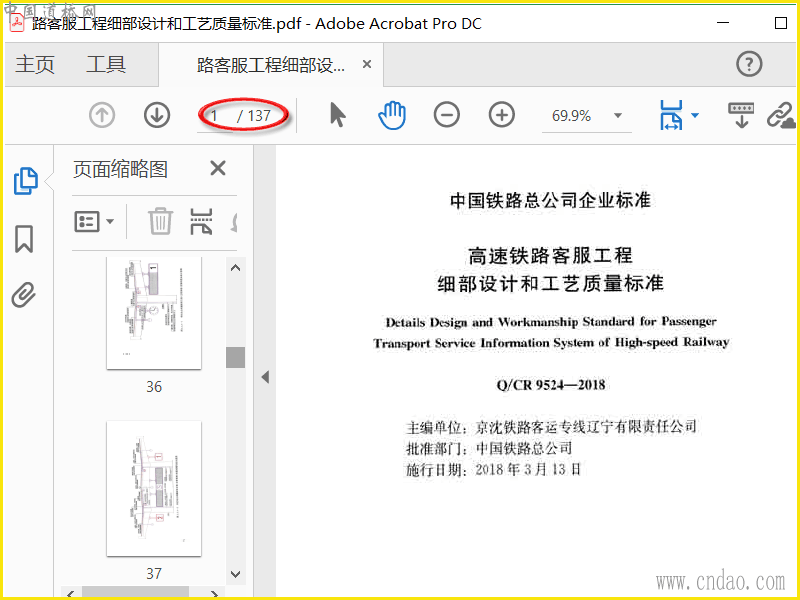800x600 pixels.
Task: Select the 路客服工程细部设... document tab
Action: point(270,65)
